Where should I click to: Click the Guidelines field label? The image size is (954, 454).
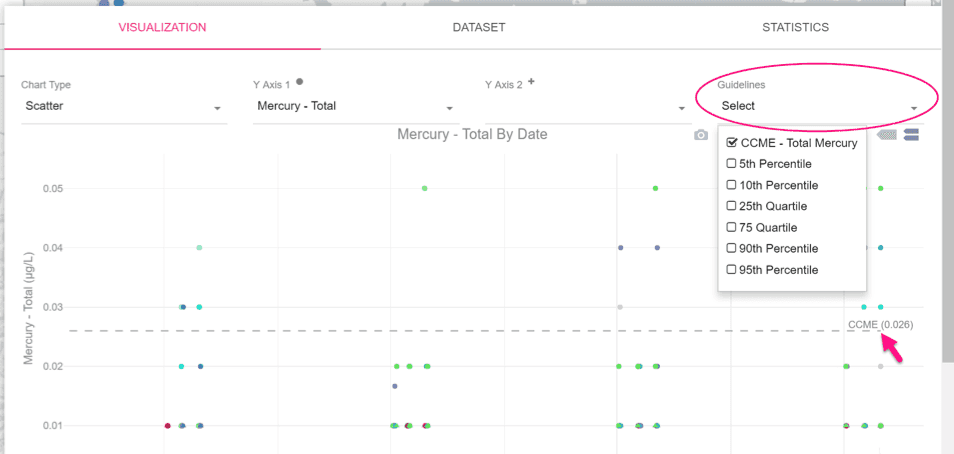click(741, 85)
